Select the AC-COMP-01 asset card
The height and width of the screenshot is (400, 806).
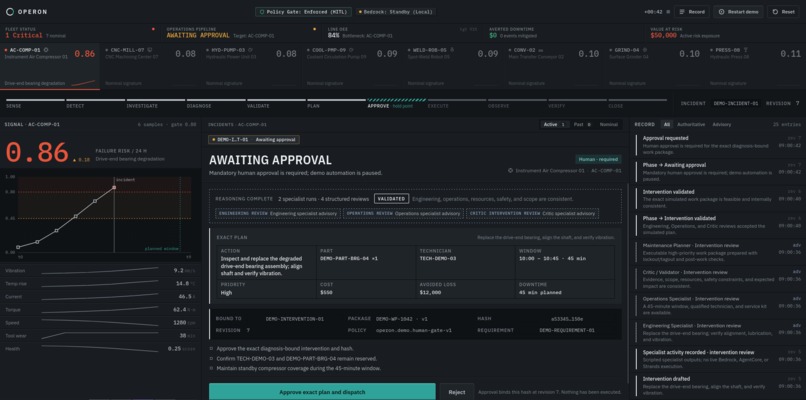pos(50,66)
